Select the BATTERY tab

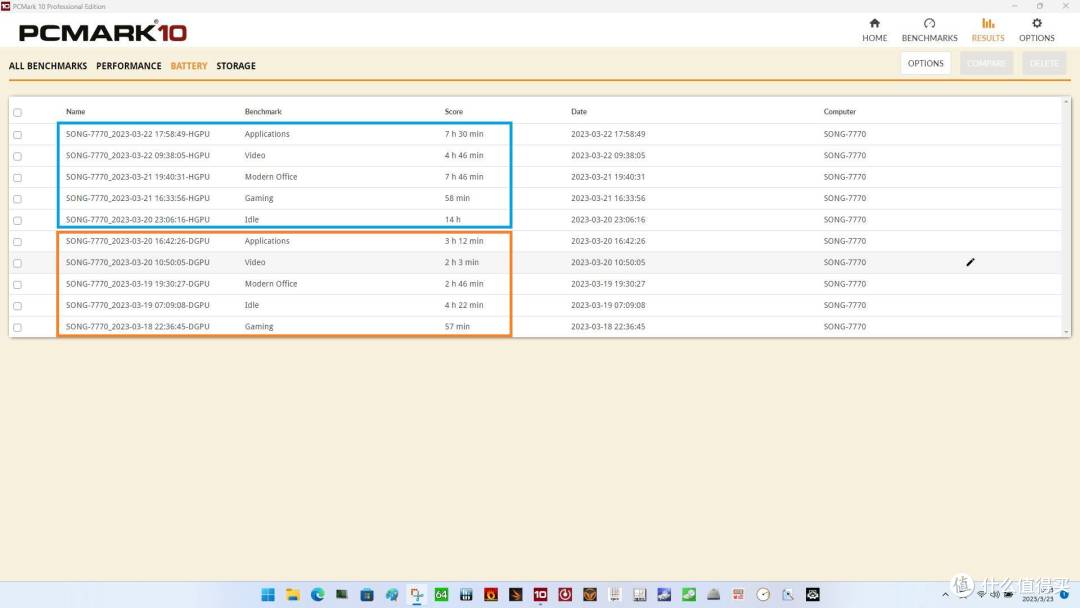(x=189, y=66)
